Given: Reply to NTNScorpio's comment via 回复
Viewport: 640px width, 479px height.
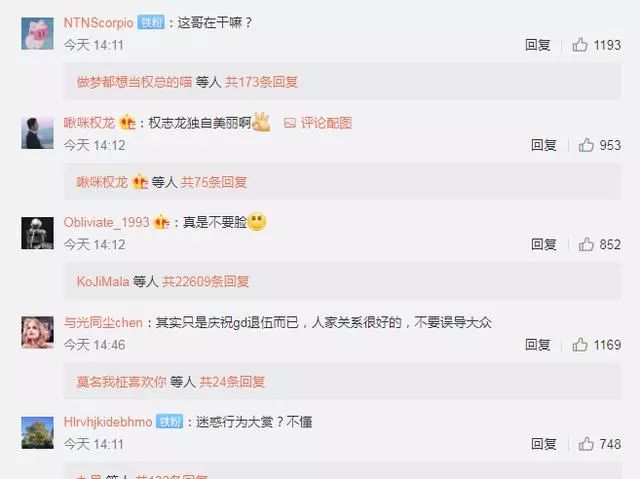Looking at the screenshot, I should click(538, 45).
